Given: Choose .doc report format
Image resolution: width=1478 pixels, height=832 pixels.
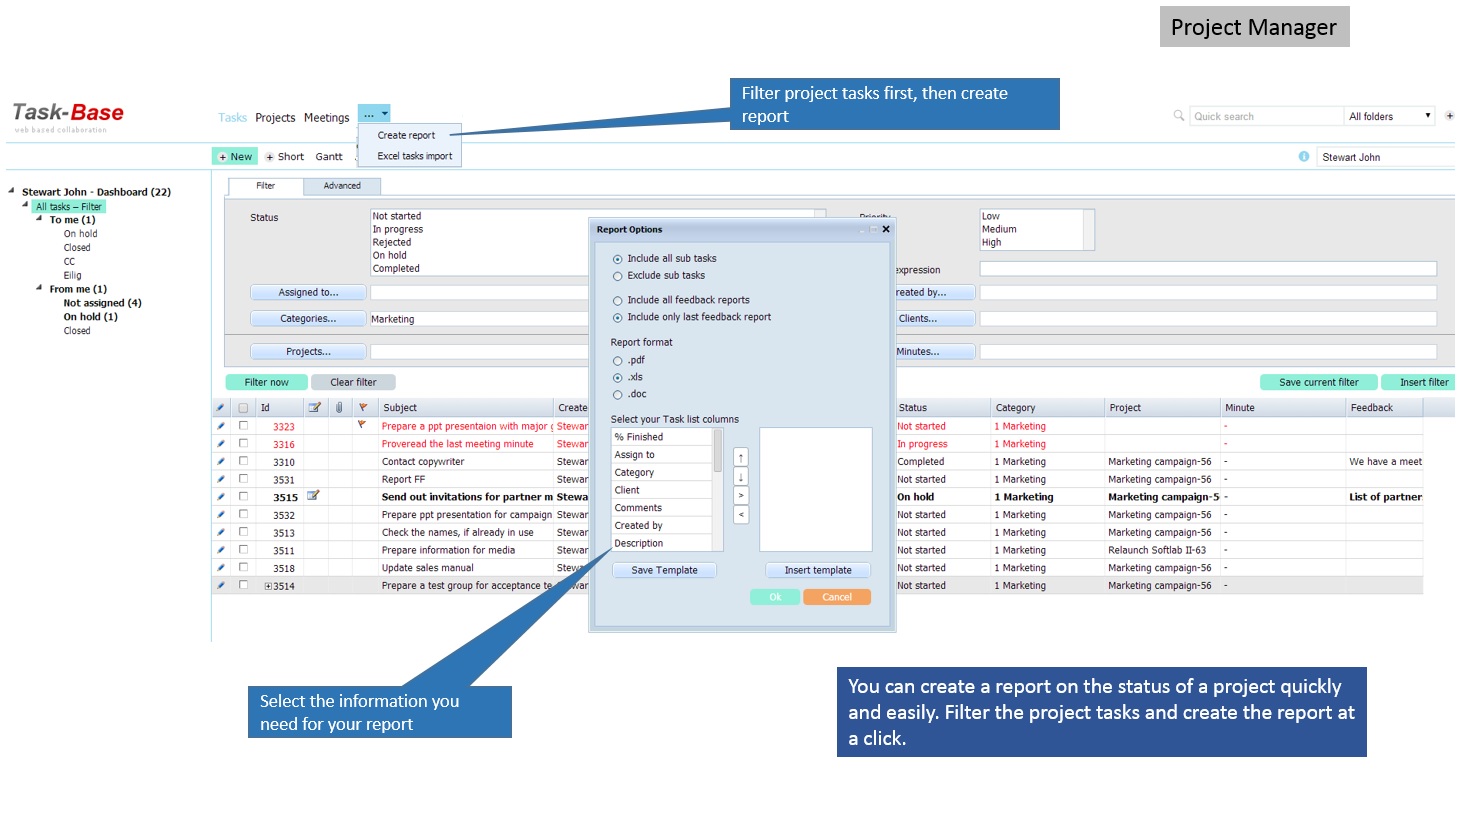Looking at the screenshot, I should click(618, 395).
